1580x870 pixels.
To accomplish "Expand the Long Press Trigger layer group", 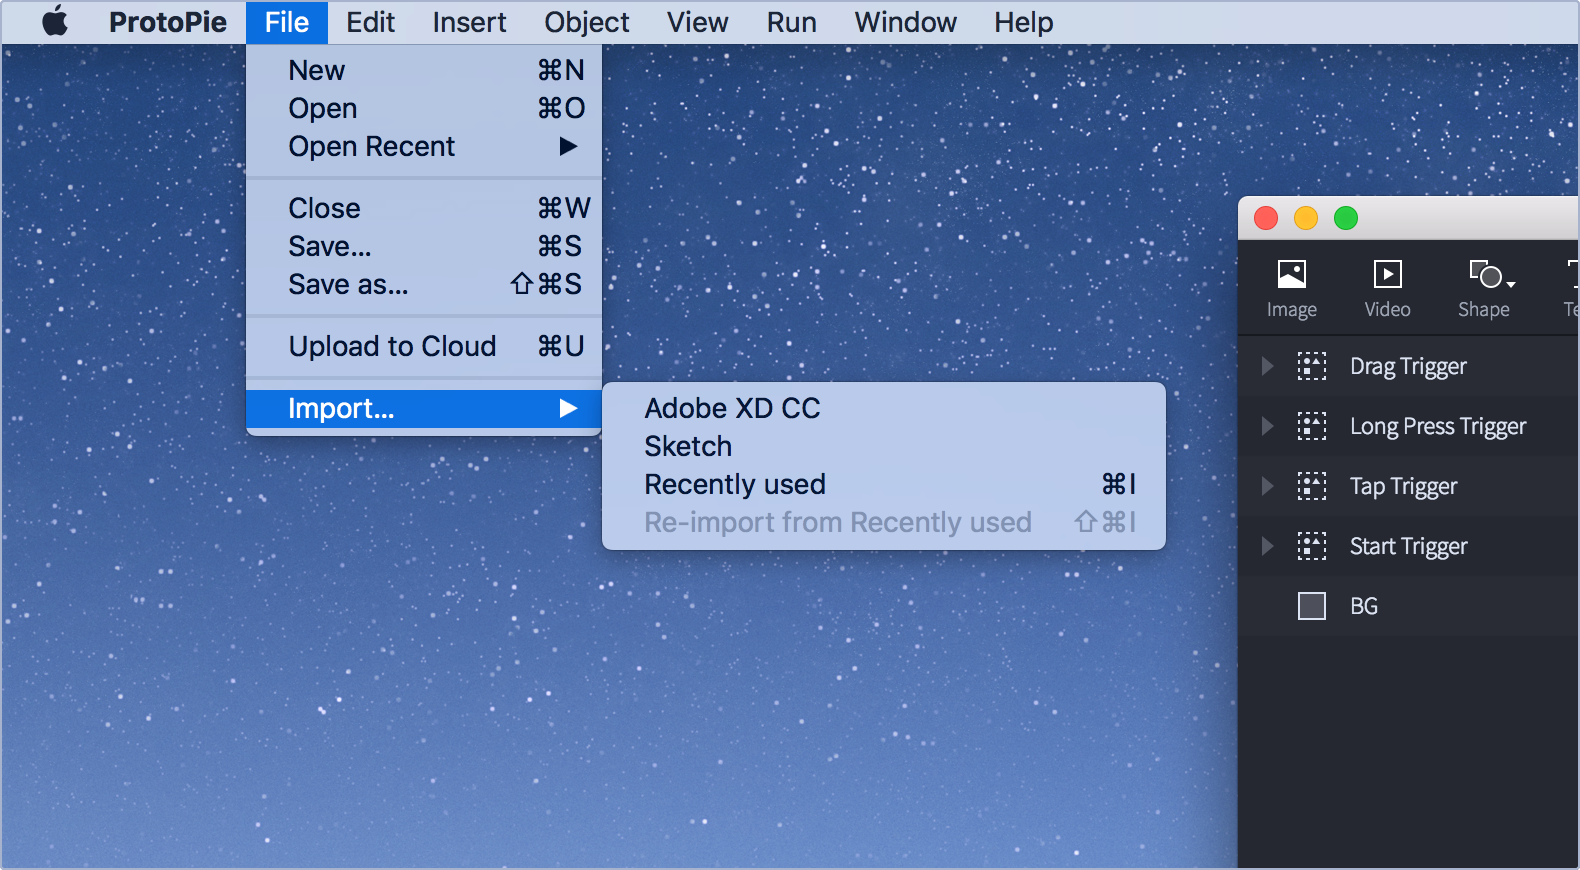I will 1268,426.
